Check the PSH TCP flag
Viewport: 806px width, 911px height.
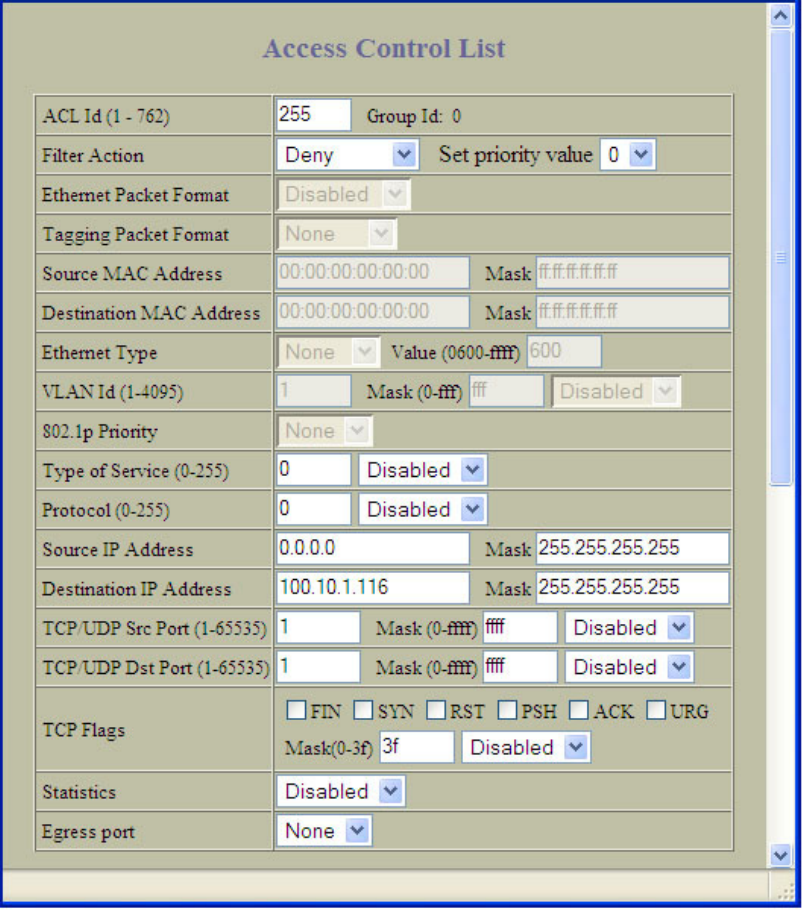click(507, 710)
